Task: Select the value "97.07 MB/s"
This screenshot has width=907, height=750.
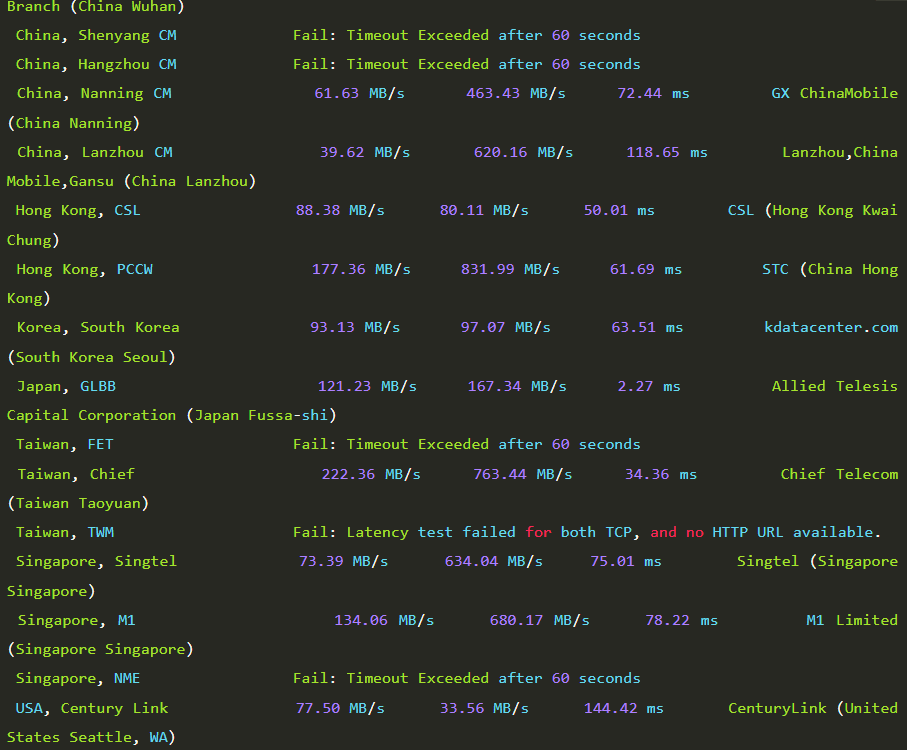Action: [506, 327]
